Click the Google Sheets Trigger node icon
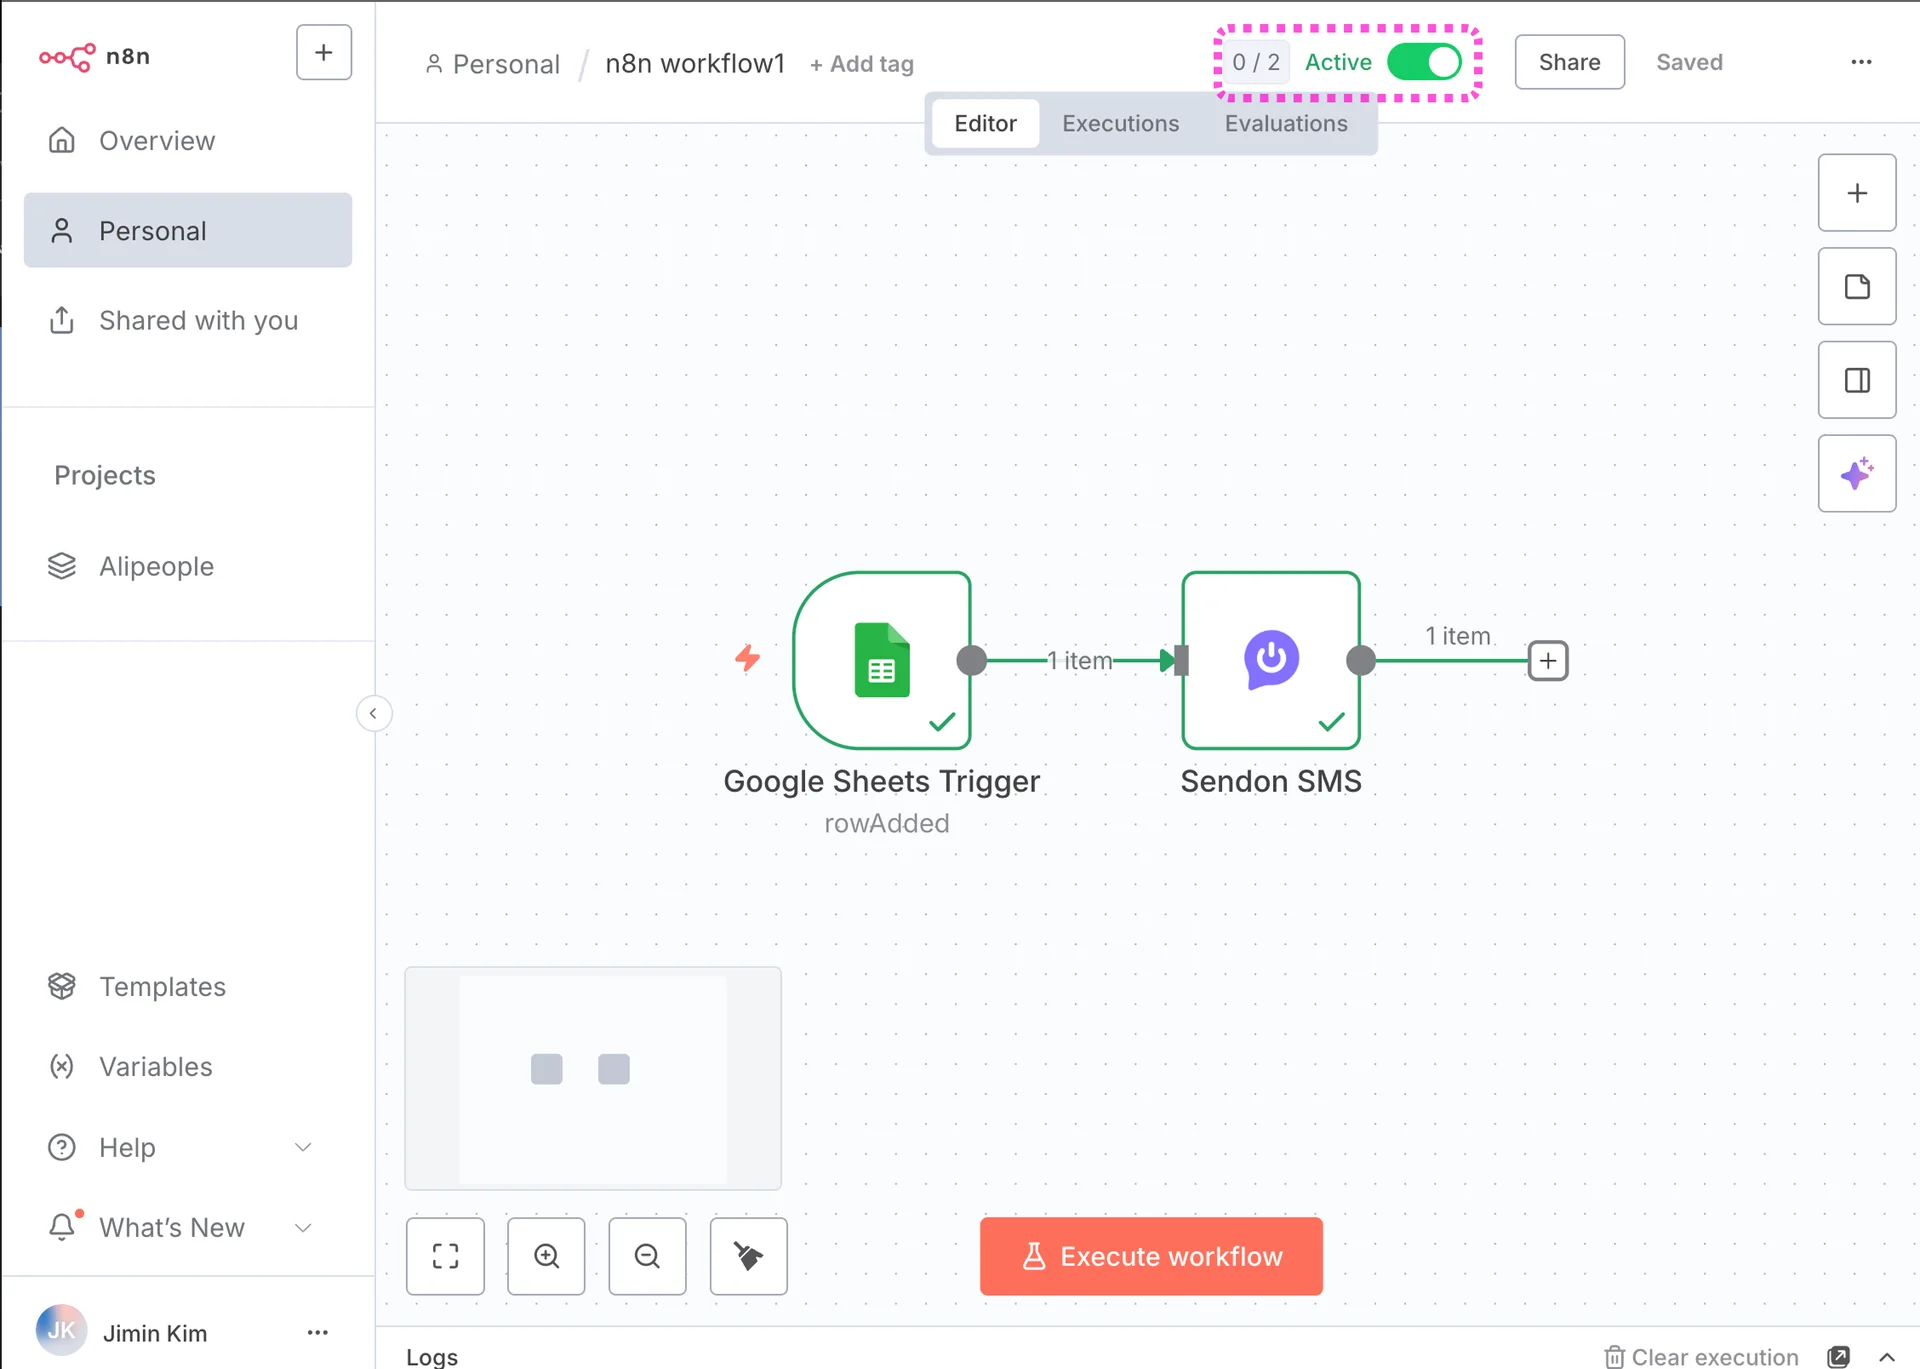Image resolution: width=1920 pixels, height=1369 pixels. [881, 660]
